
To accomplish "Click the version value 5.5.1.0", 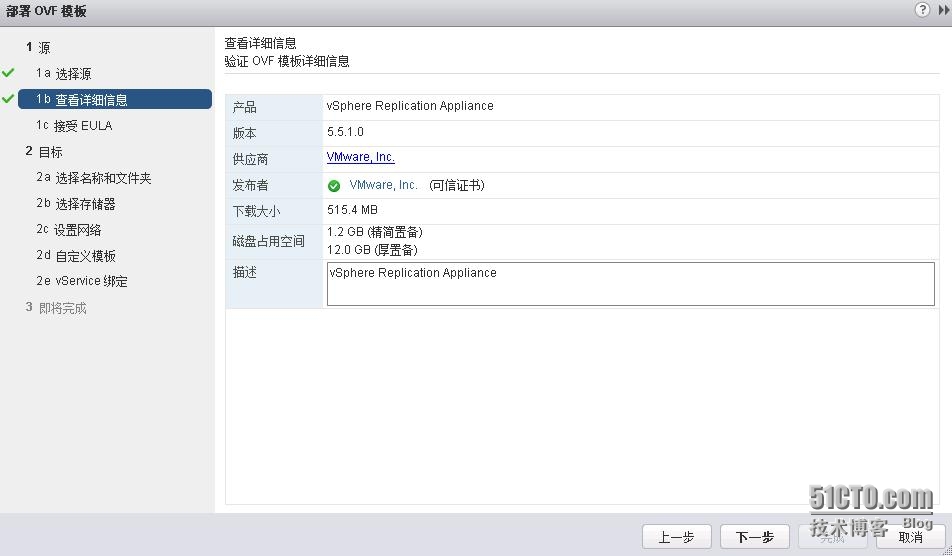I will click(x=345, y=132).
